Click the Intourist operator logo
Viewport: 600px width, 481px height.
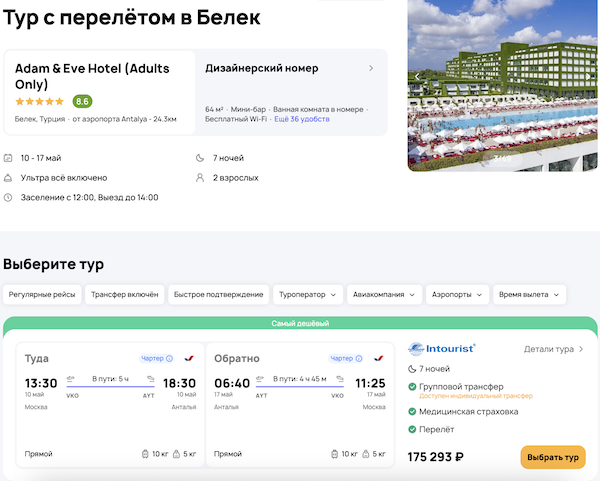442,349
